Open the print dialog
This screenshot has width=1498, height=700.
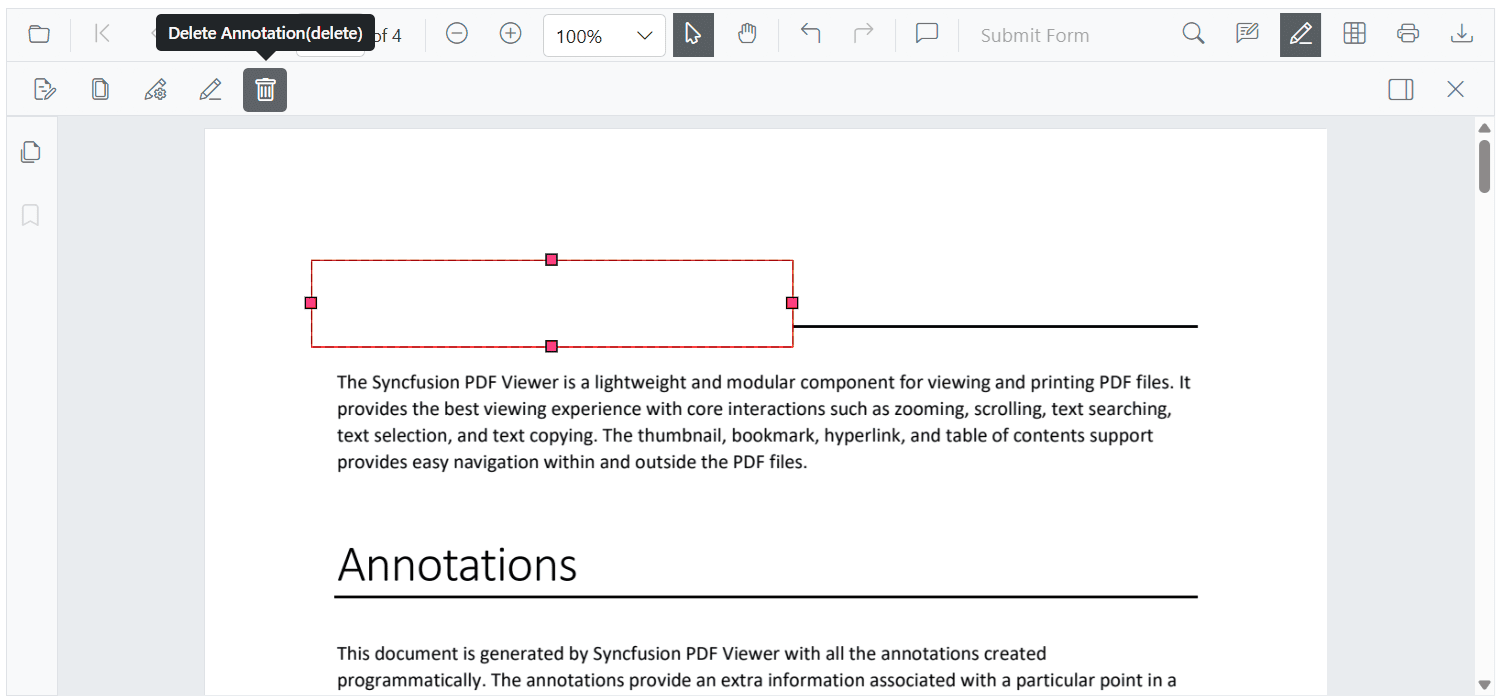pos(1408,33)
